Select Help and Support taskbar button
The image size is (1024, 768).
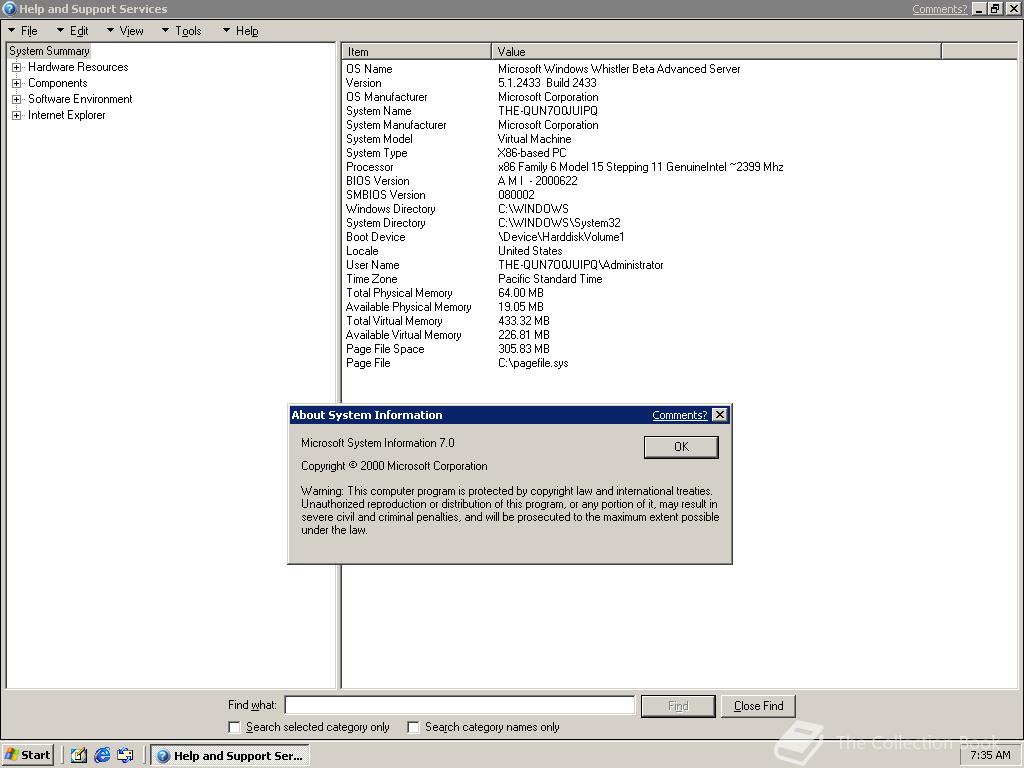click(230, 756)
